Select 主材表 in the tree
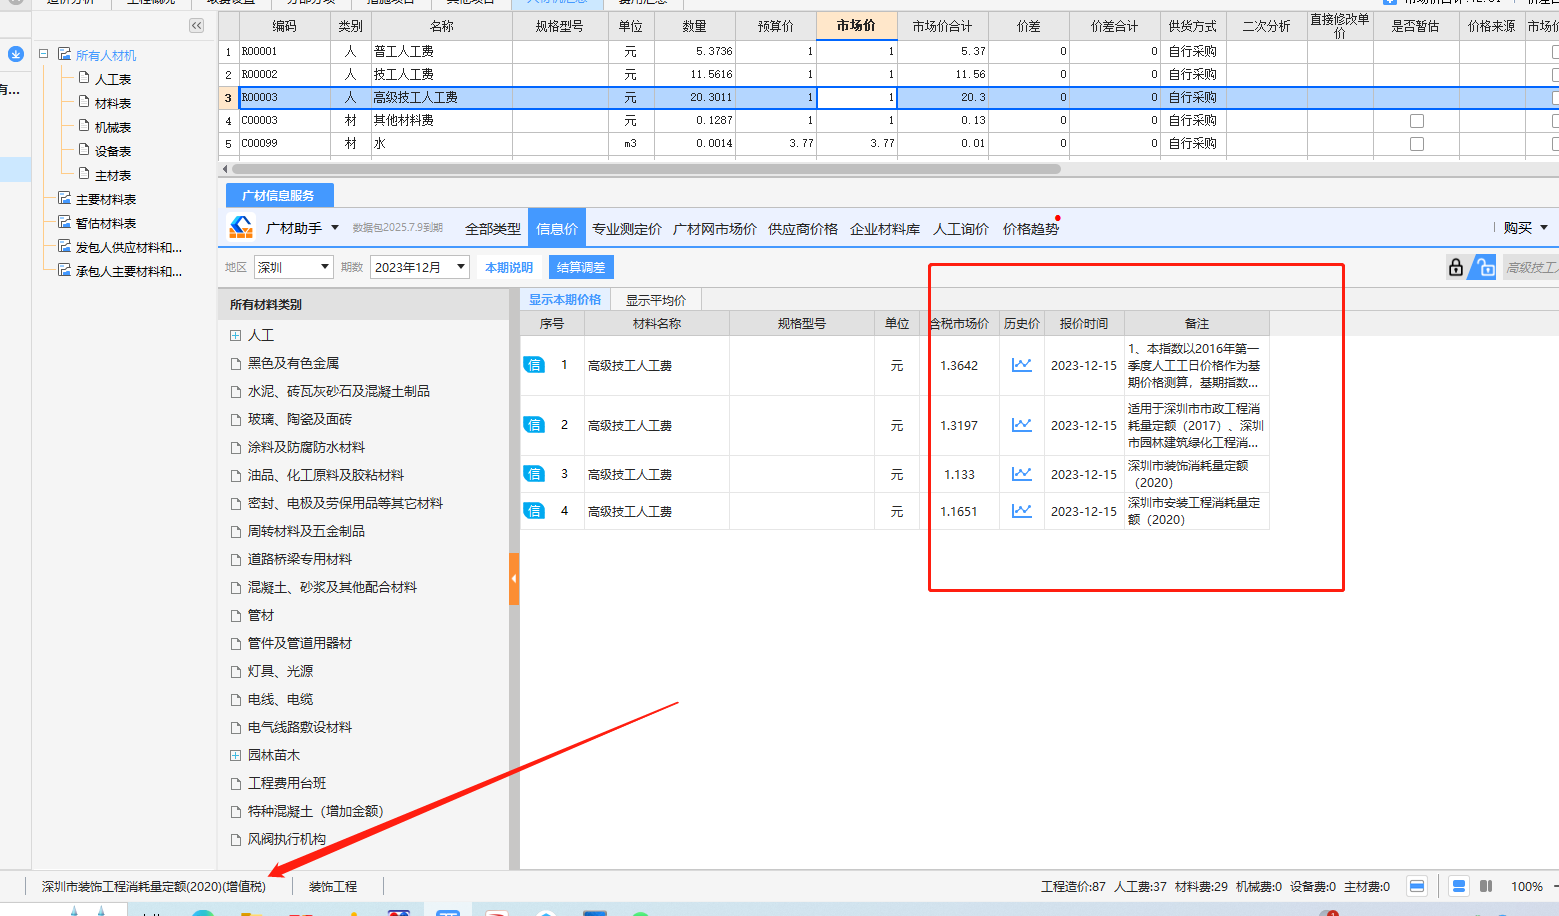The height and width of the screenshot is (916, 1559). [x=113, y=175]
